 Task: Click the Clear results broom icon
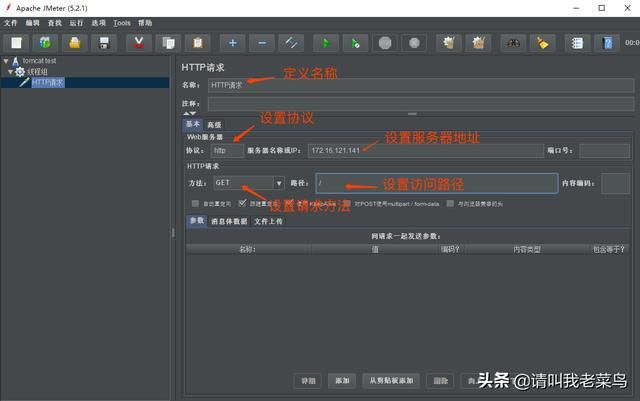pos(449,43)
